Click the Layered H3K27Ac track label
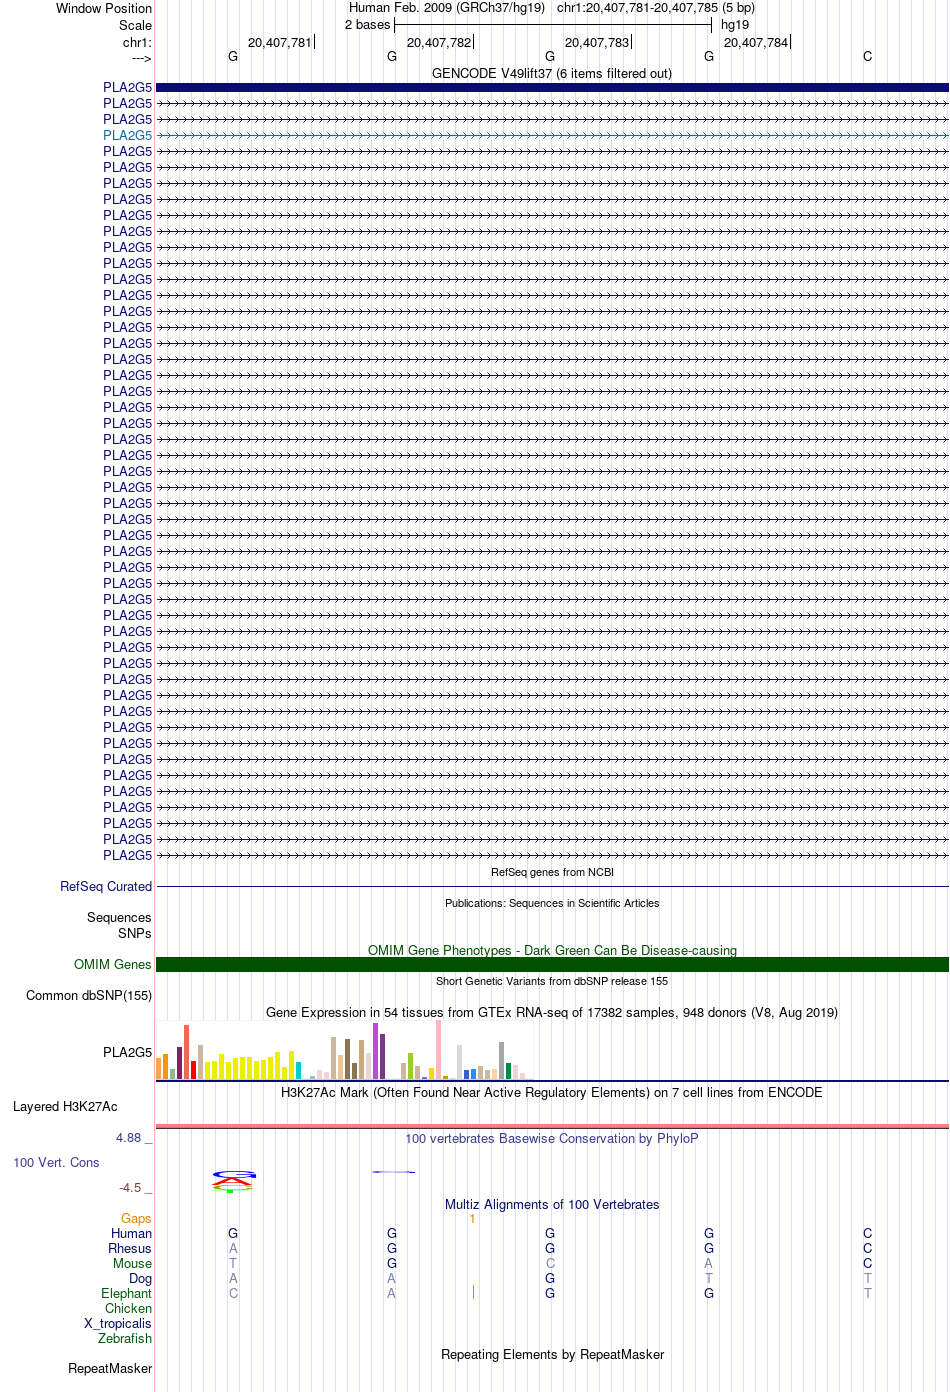This screenshot has height=1392, width=950. [65, 1106]
